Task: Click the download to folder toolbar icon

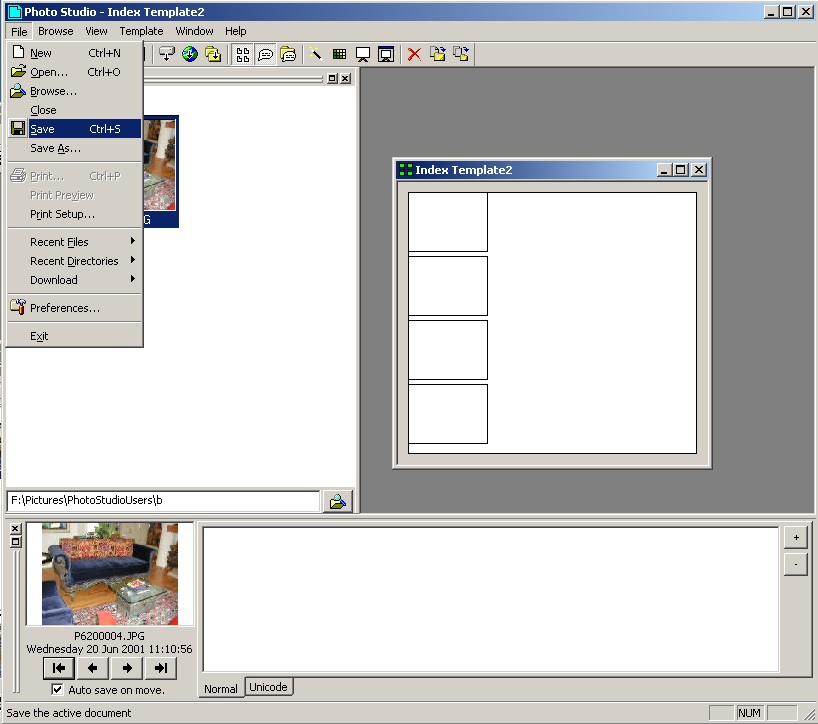Action: pyautogui.click(x=213, y=54)
